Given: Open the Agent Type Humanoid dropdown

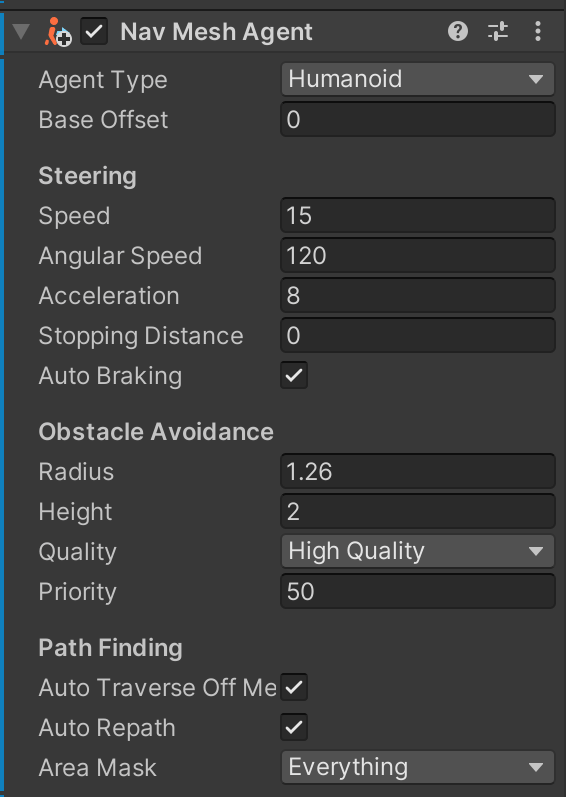Looking at the screenshot, I should [x=418, y=79].
